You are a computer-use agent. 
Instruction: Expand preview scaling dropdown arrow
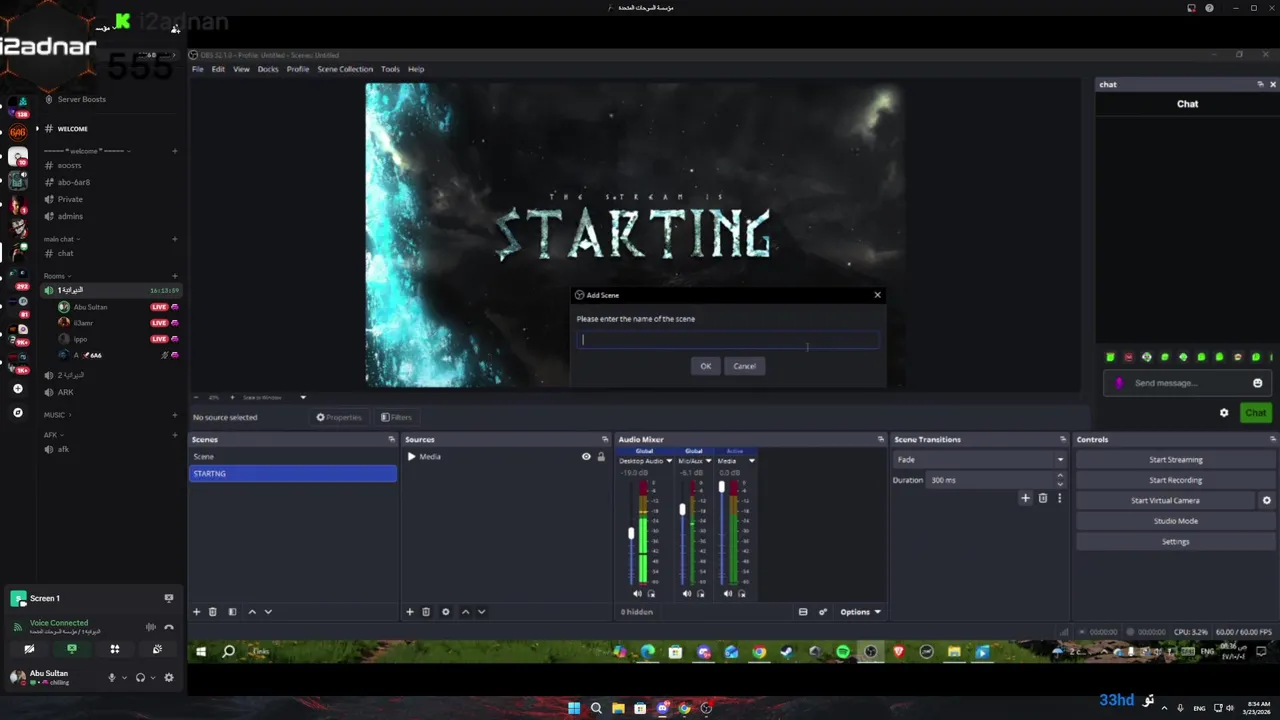pyautogui.click(x=303, y=398)
